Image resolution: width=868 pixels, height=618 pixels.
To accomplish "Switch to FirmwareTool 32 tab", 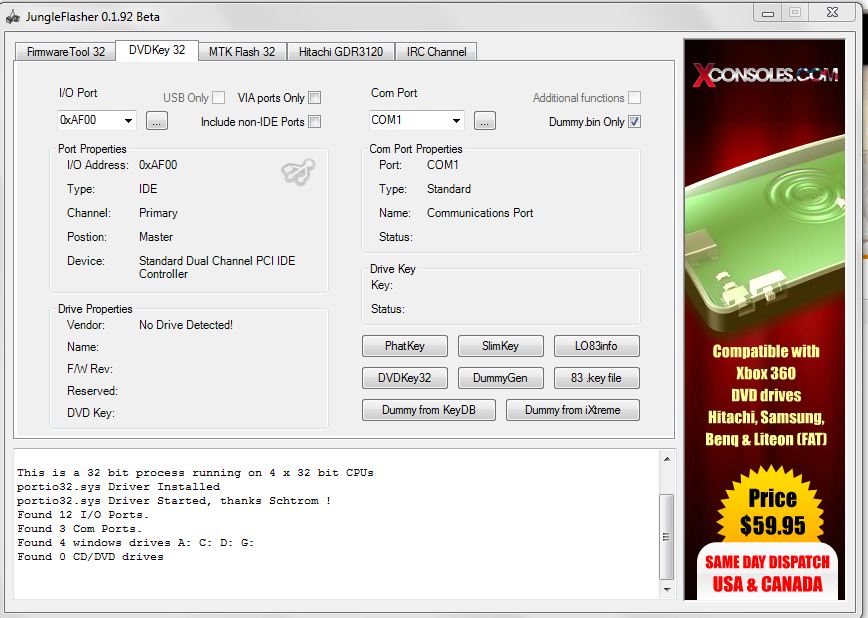I will [x=65, y=52].
